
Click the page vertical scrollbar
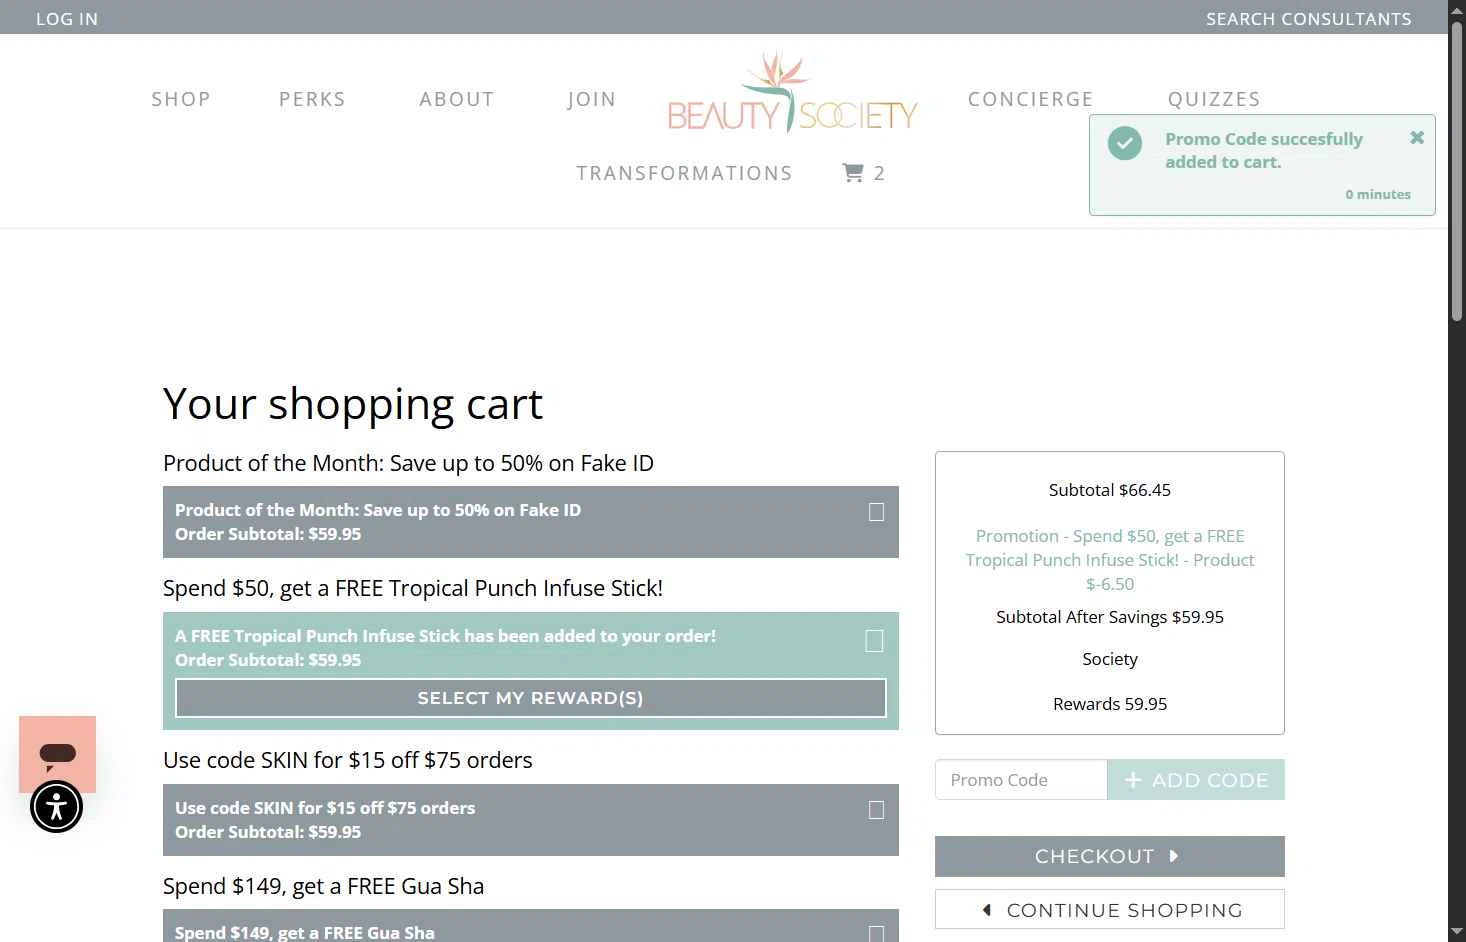1457,172
